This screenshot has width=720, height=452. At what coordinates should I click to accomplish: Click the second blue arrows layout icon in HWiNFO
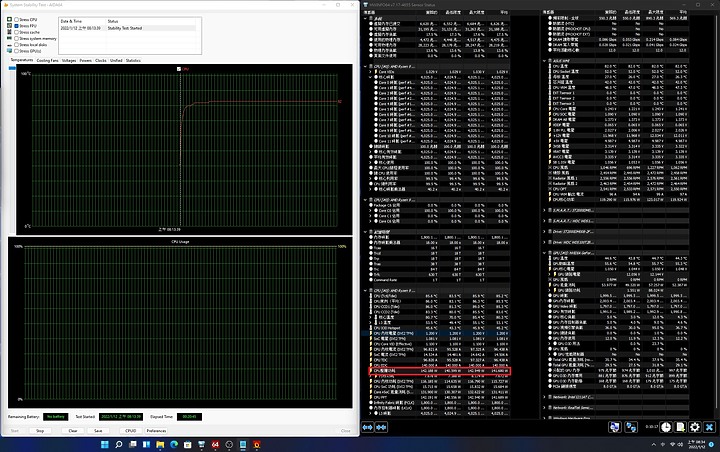click(381, 427)
